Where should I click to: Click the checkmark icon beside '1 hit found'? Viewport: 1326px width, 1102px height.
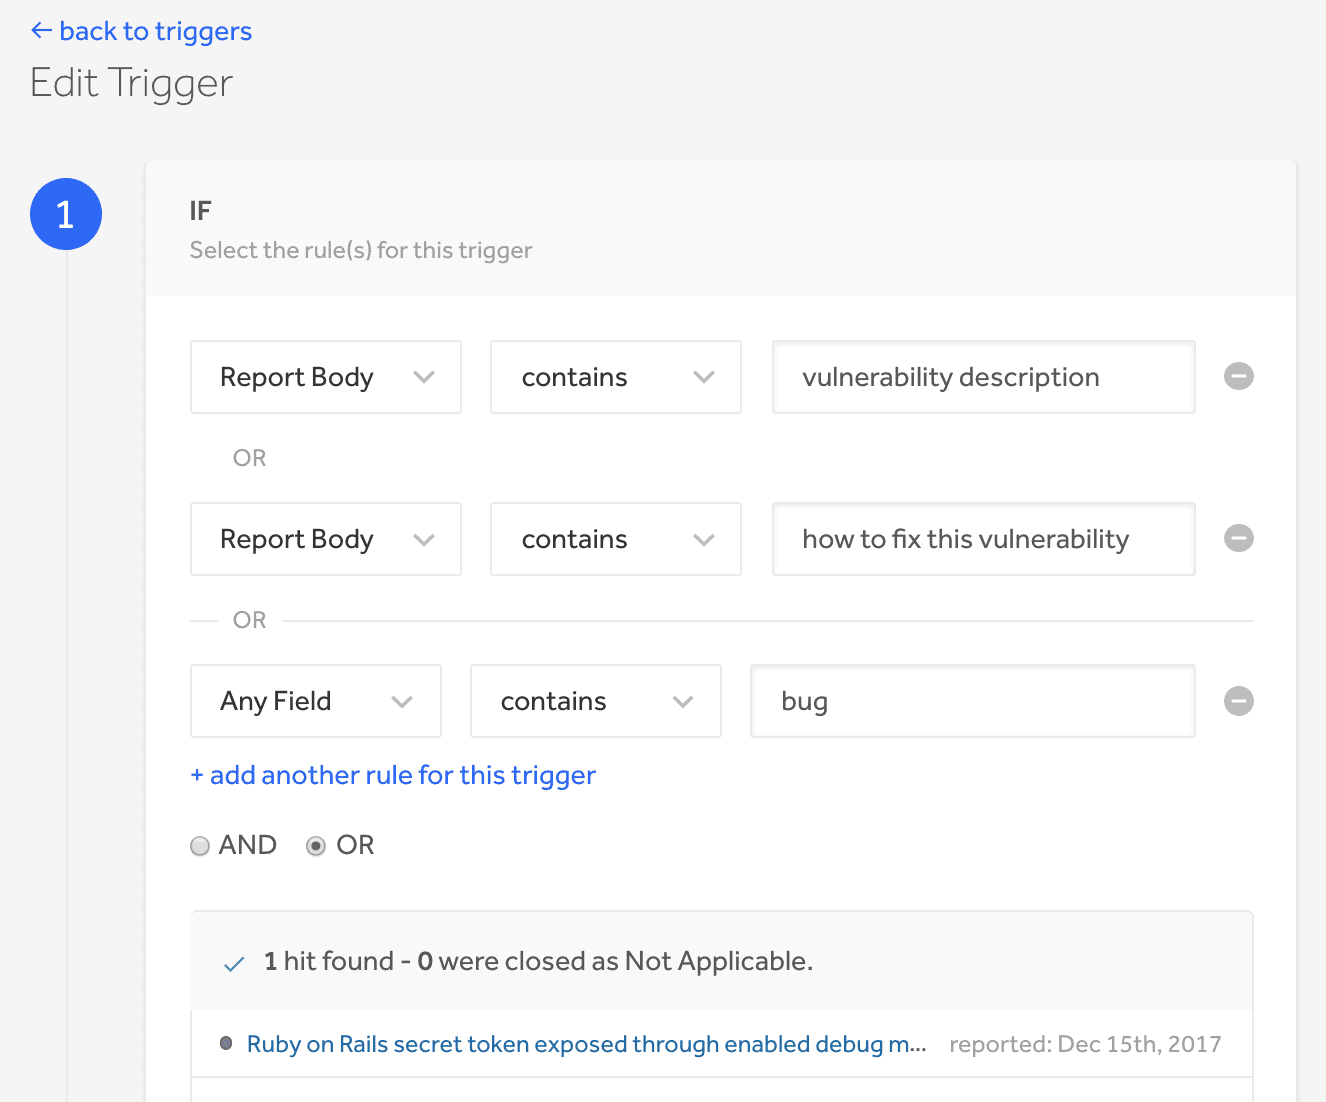[x=234, y=963]
